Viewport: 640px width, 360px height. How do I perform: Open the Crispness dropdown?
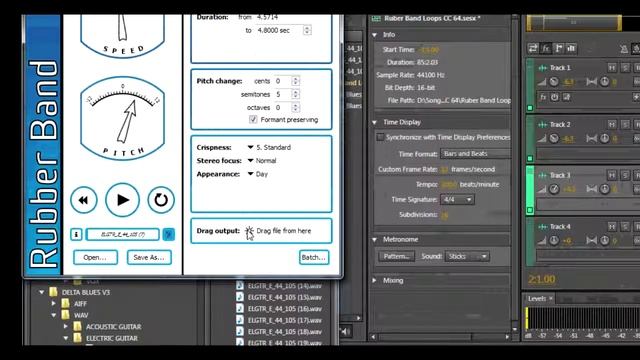tap(269, 147)
